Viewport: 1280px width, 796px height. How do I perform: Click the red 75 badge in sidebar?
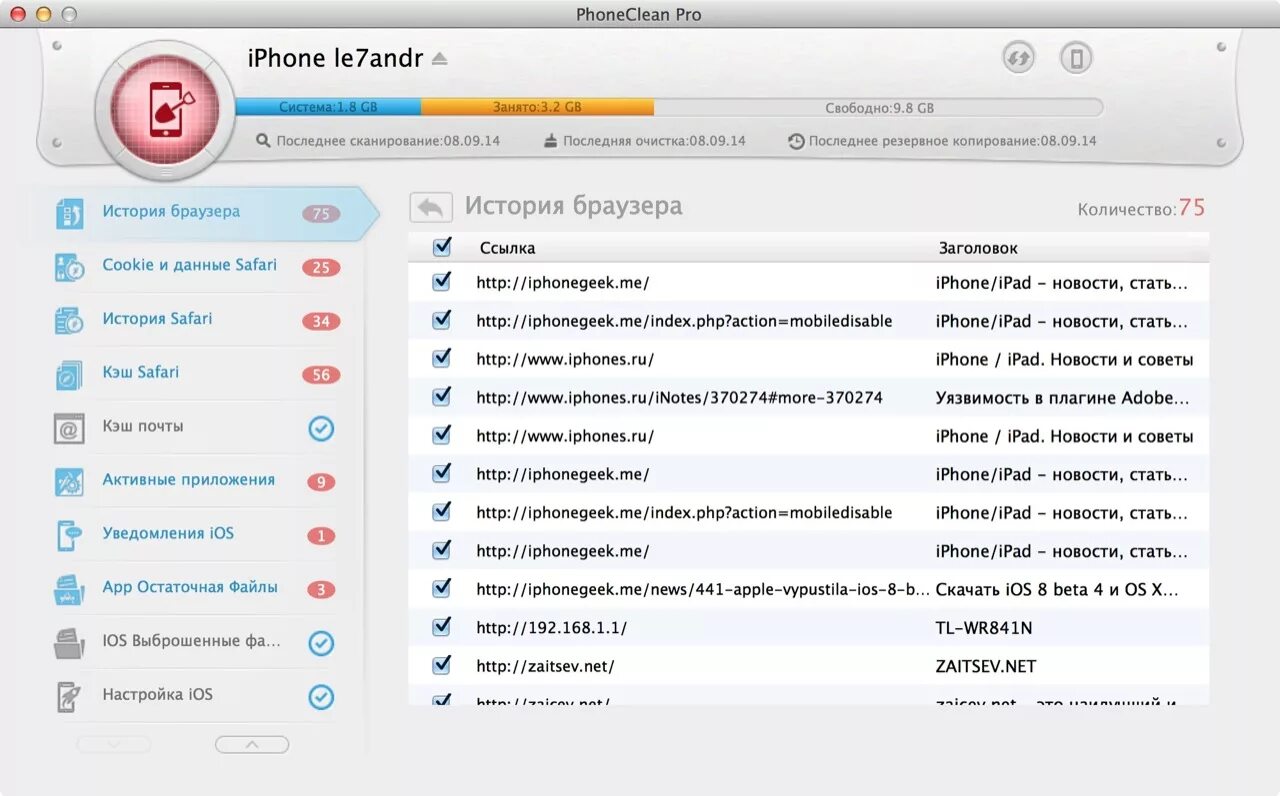[x=321, y=214]
